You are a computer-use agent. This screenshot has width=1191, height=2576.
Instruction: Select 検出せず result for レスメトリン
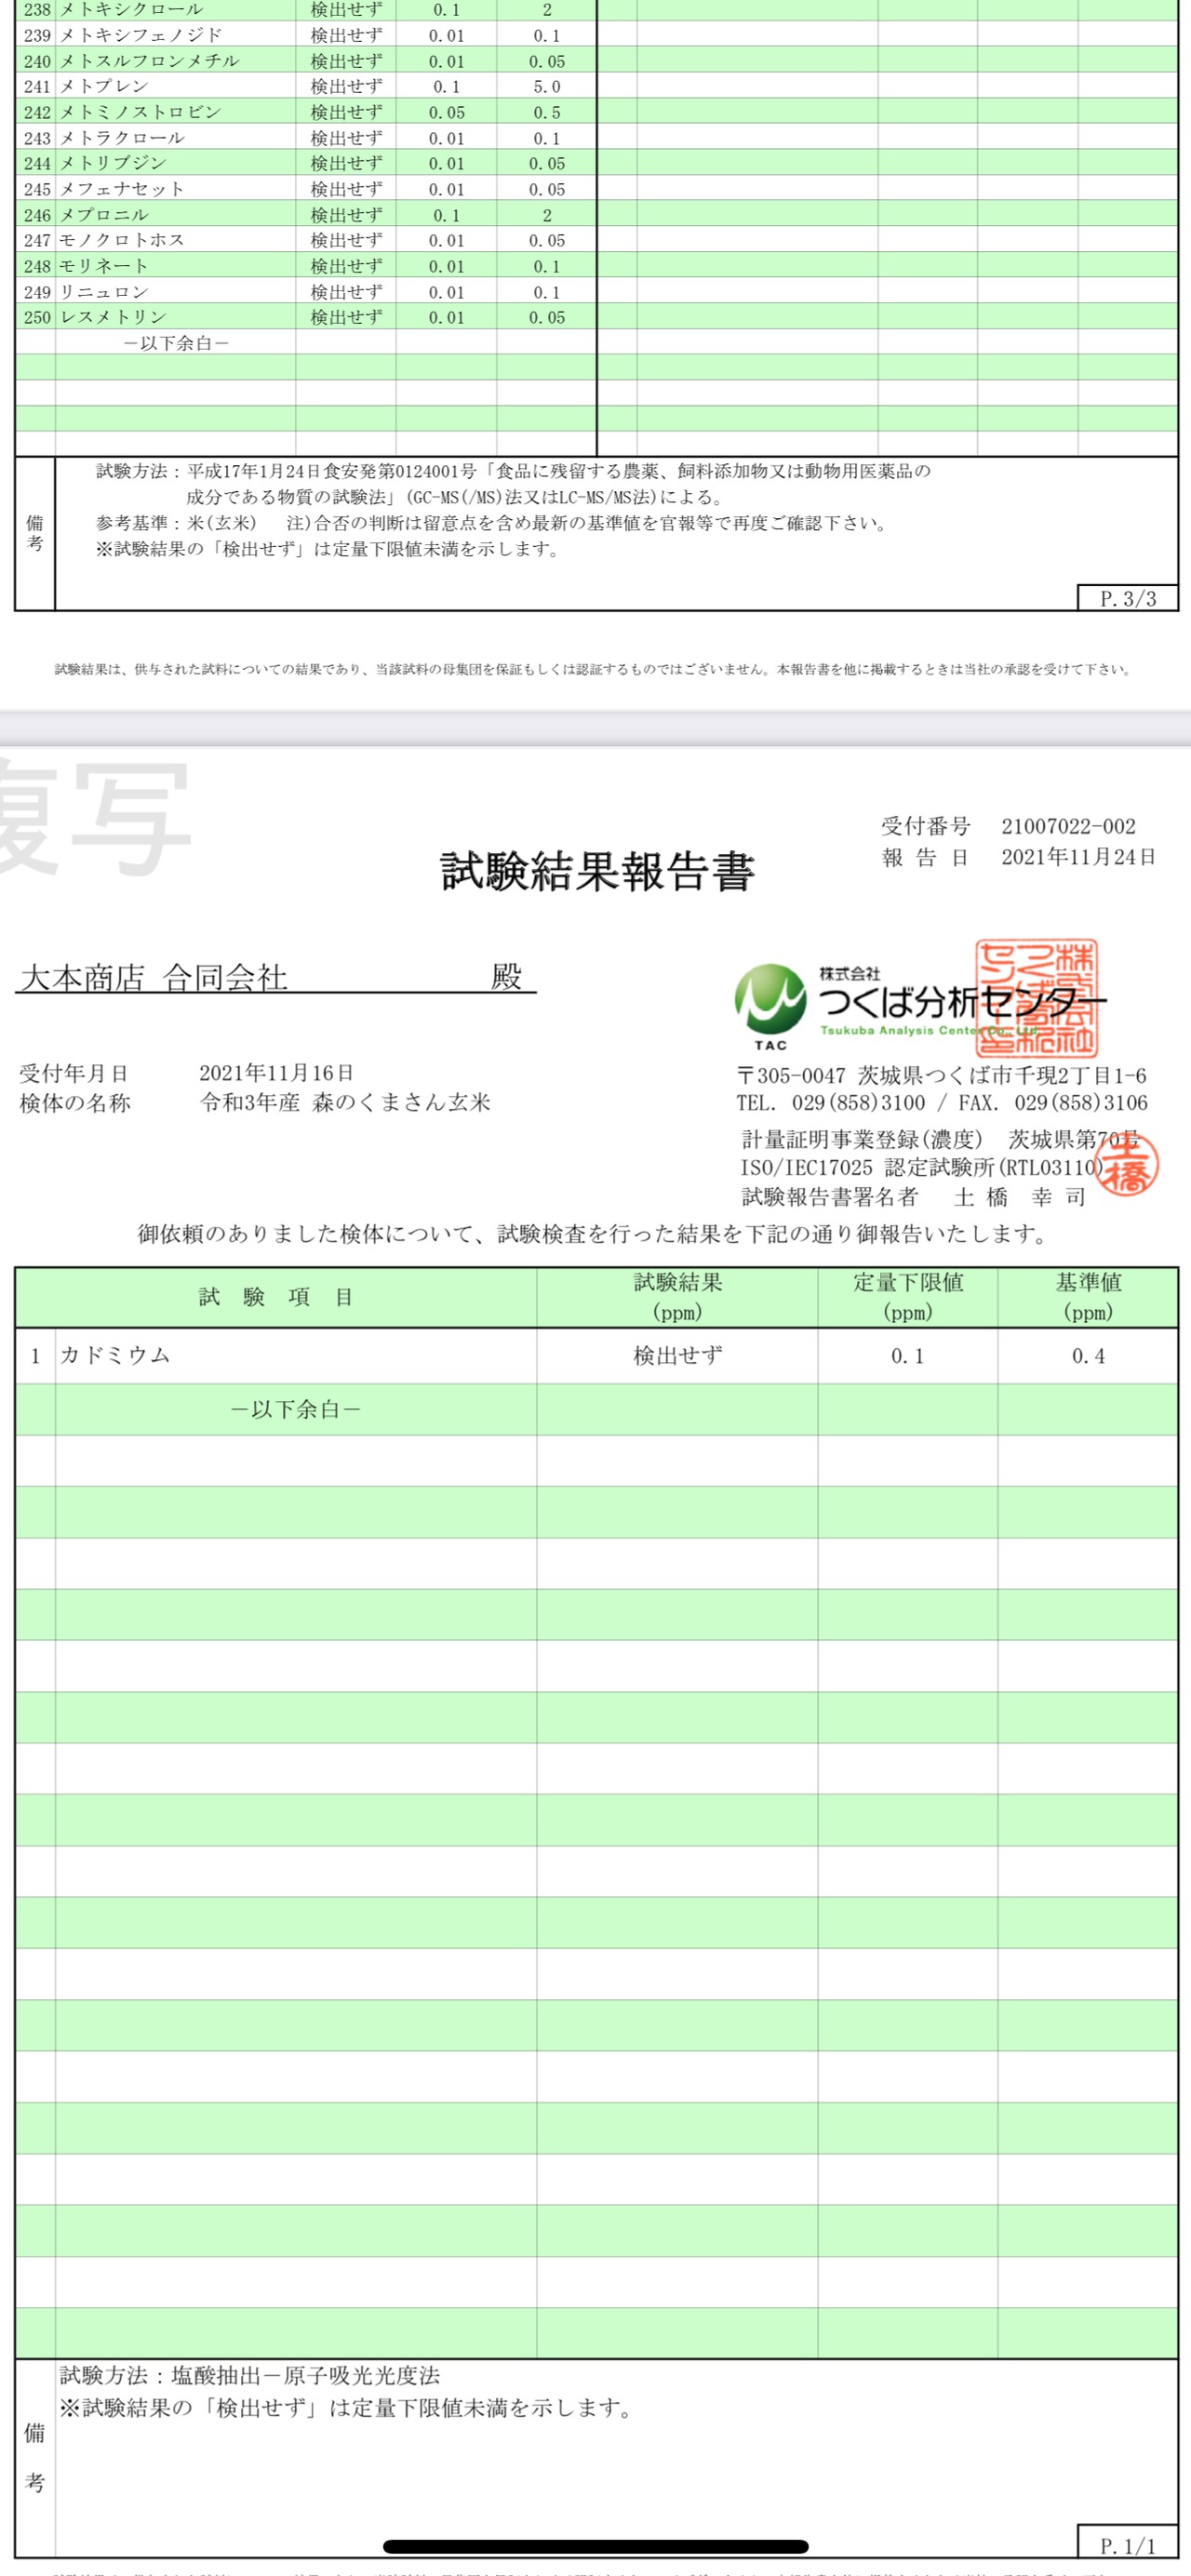coord(346,317)
